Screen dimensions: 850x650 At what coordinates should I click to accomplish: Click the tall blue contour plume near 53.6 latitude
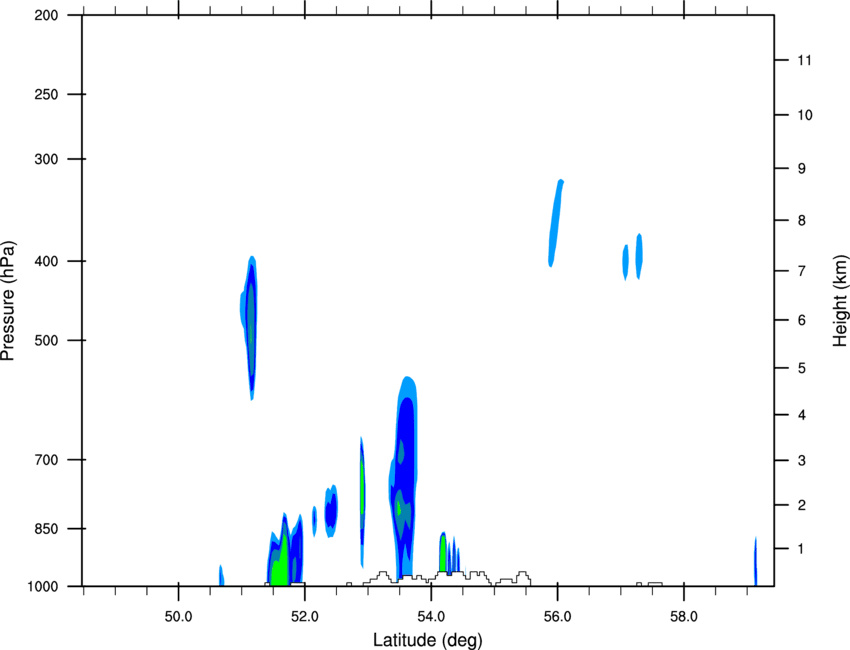click(404, 477)
